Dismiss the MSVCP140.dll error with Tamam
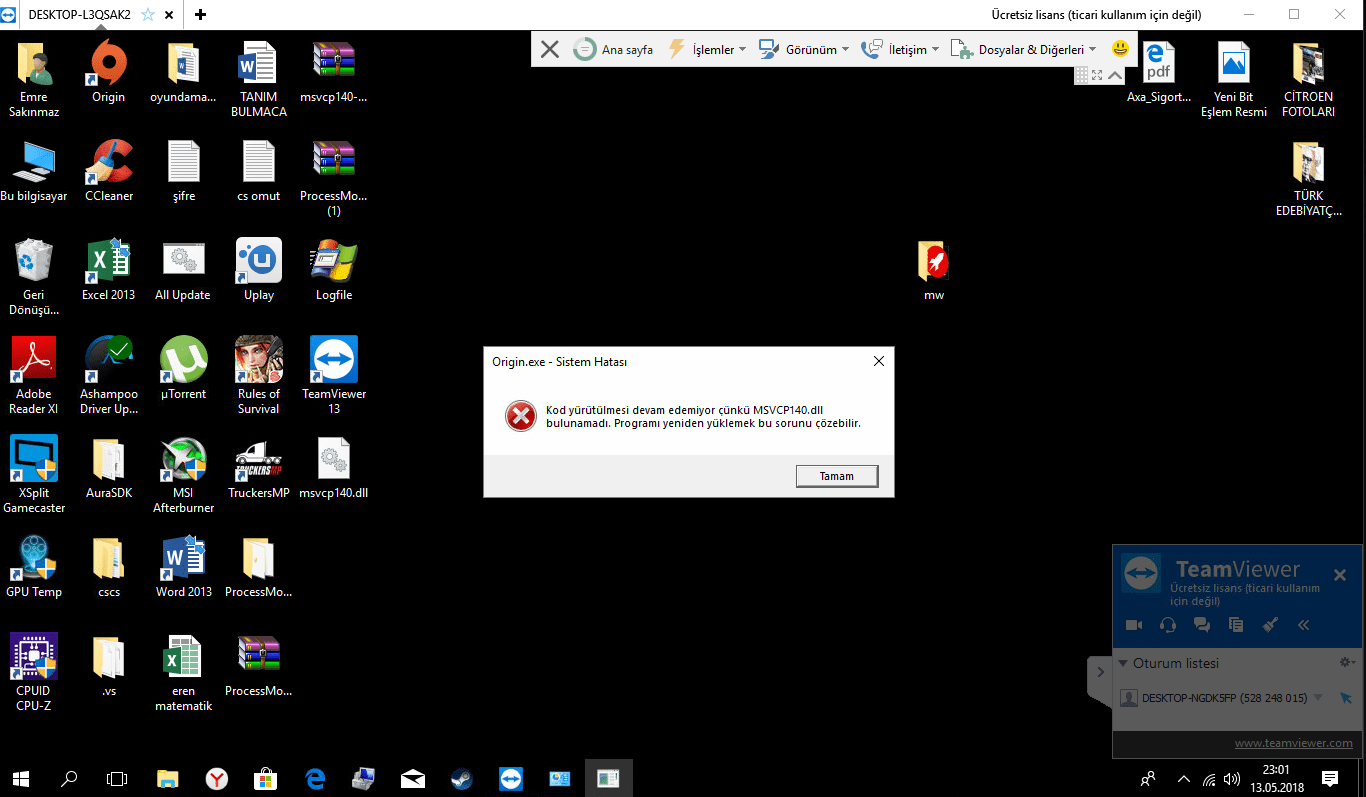 coord(836,475)
